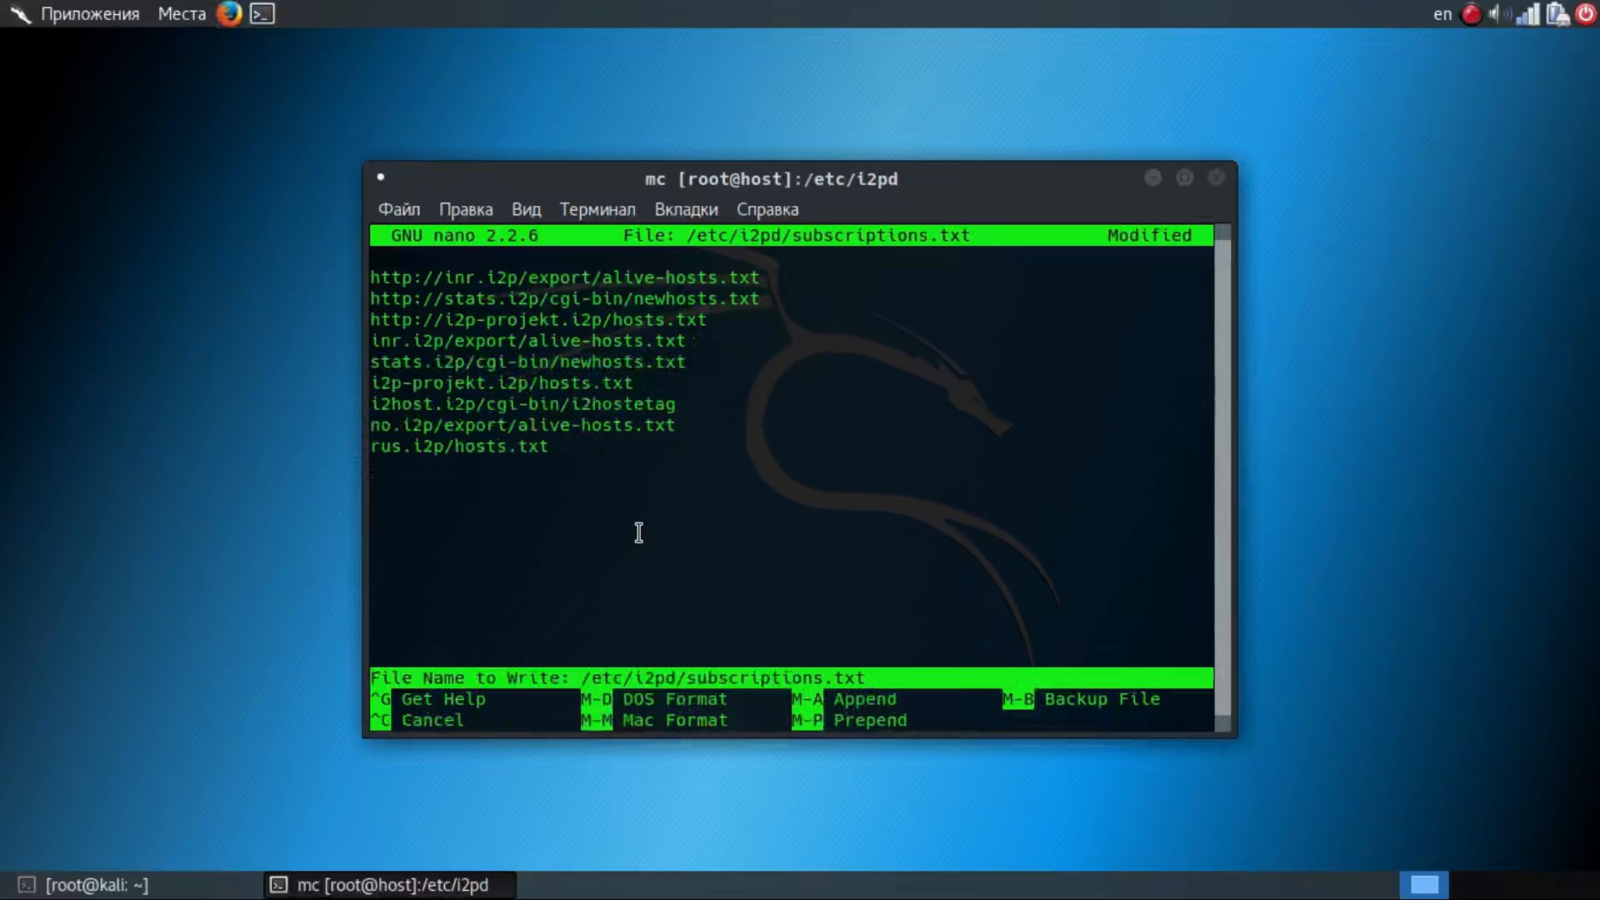Screen dimensions: 1600x900
Task: Click the 'Modified' status in the nano header
Action: 1150,235
